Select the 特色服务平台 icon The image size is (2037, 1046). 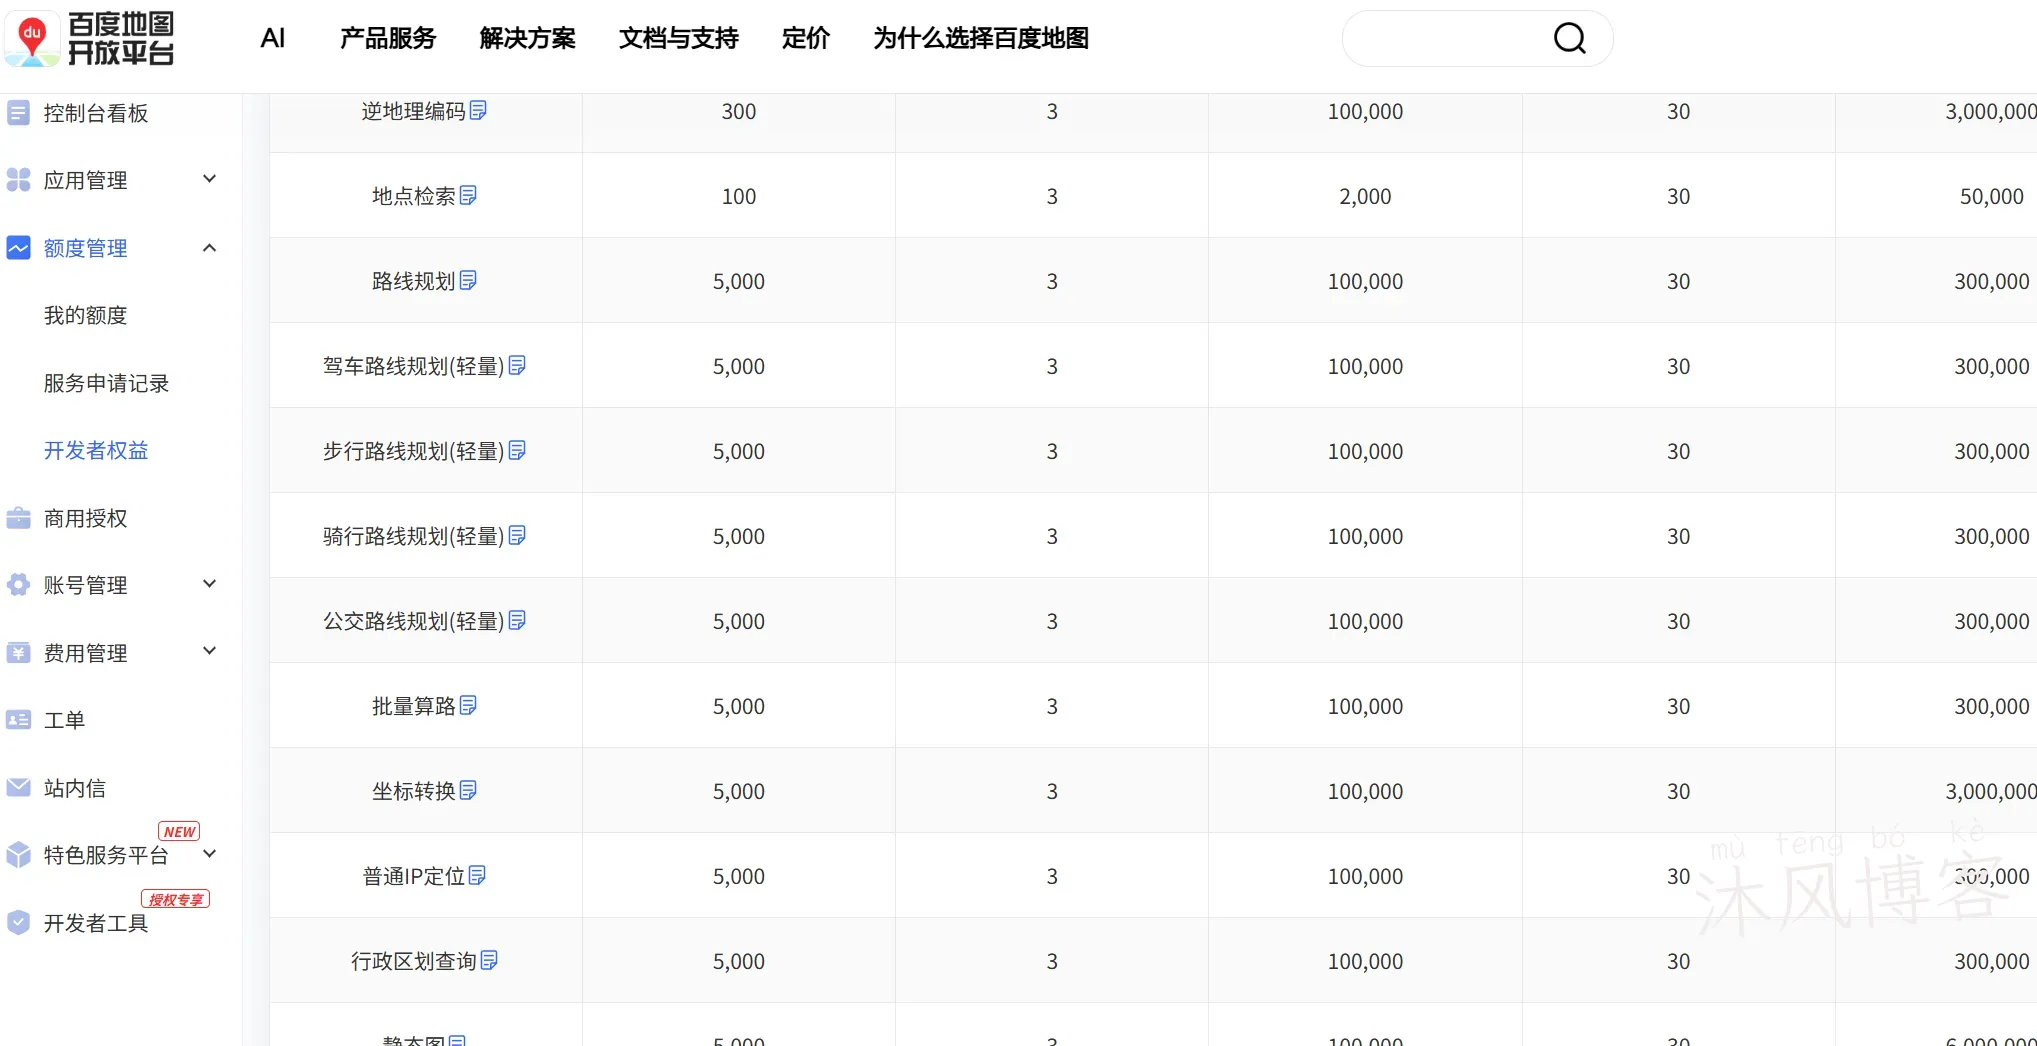[18, 855]
